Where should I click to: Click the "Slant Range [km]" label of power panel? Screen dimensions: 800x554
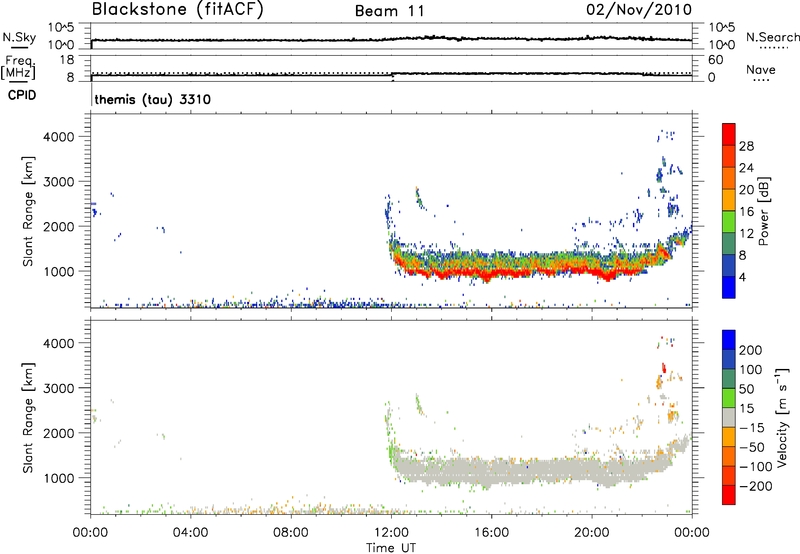[28, 211]
